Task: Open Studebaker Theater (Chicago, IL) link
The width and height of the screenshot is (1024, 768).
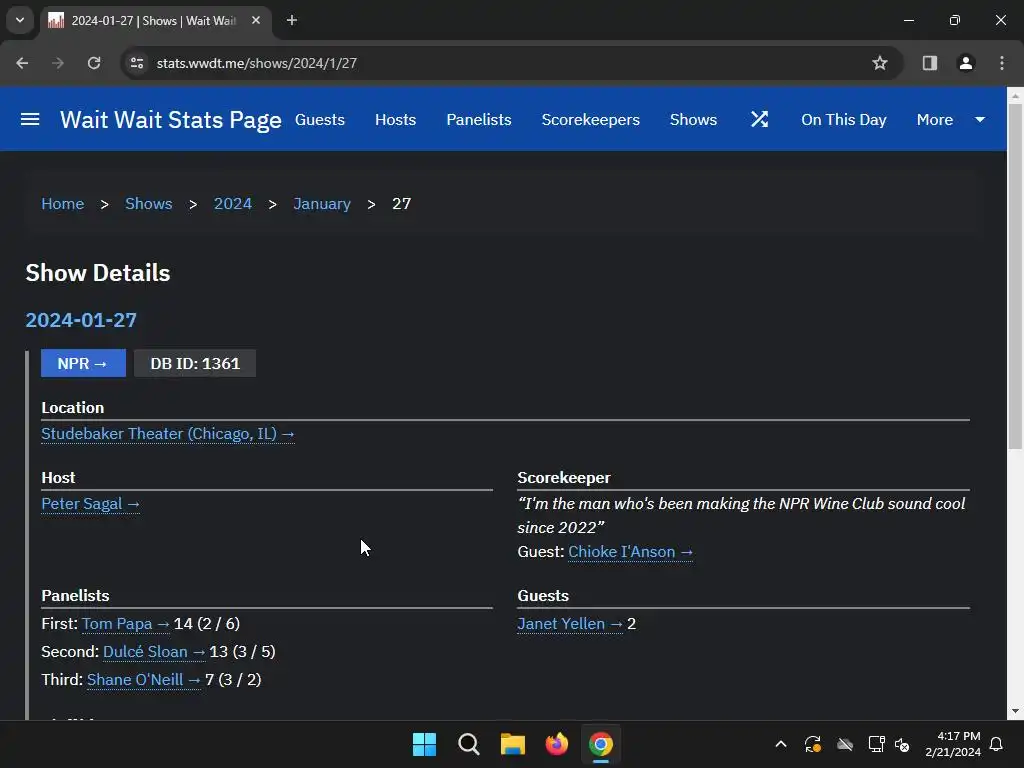Action: [168, 434]
